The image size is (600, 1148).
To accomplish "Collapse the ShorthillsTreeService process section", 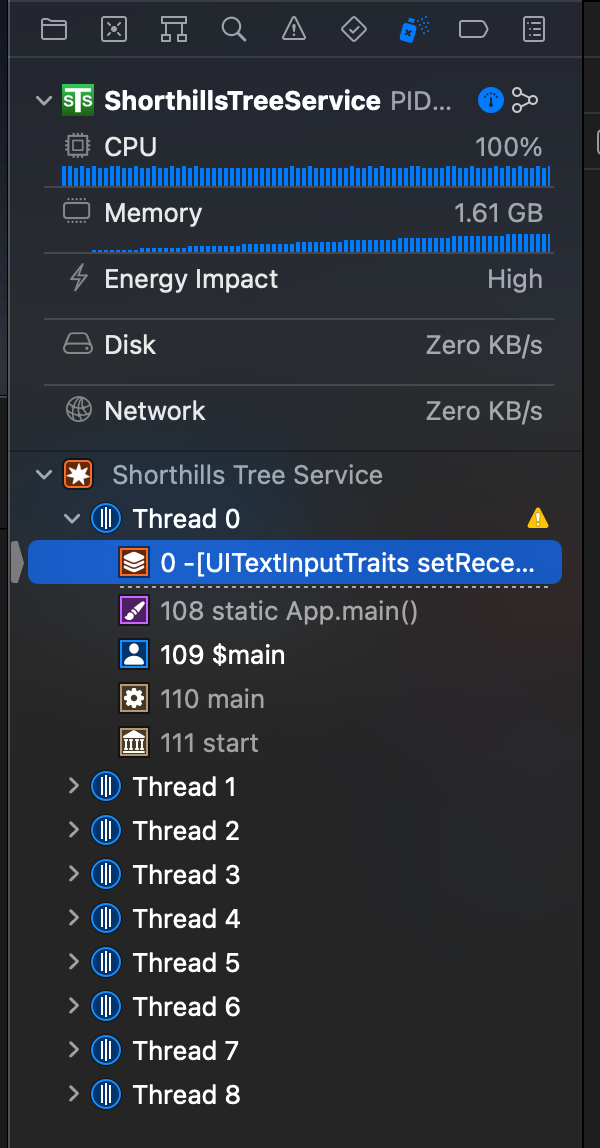I will (43, 101).
